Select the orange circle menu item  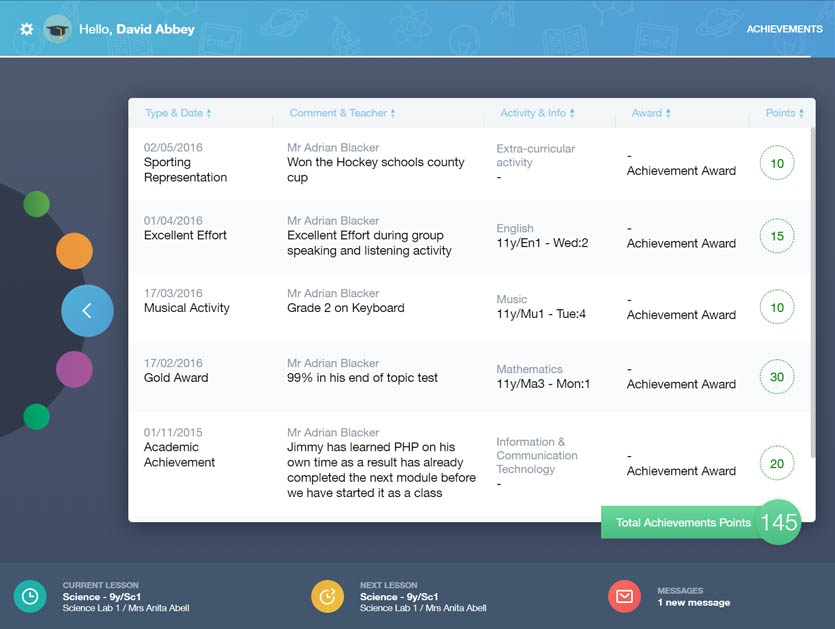74,251
